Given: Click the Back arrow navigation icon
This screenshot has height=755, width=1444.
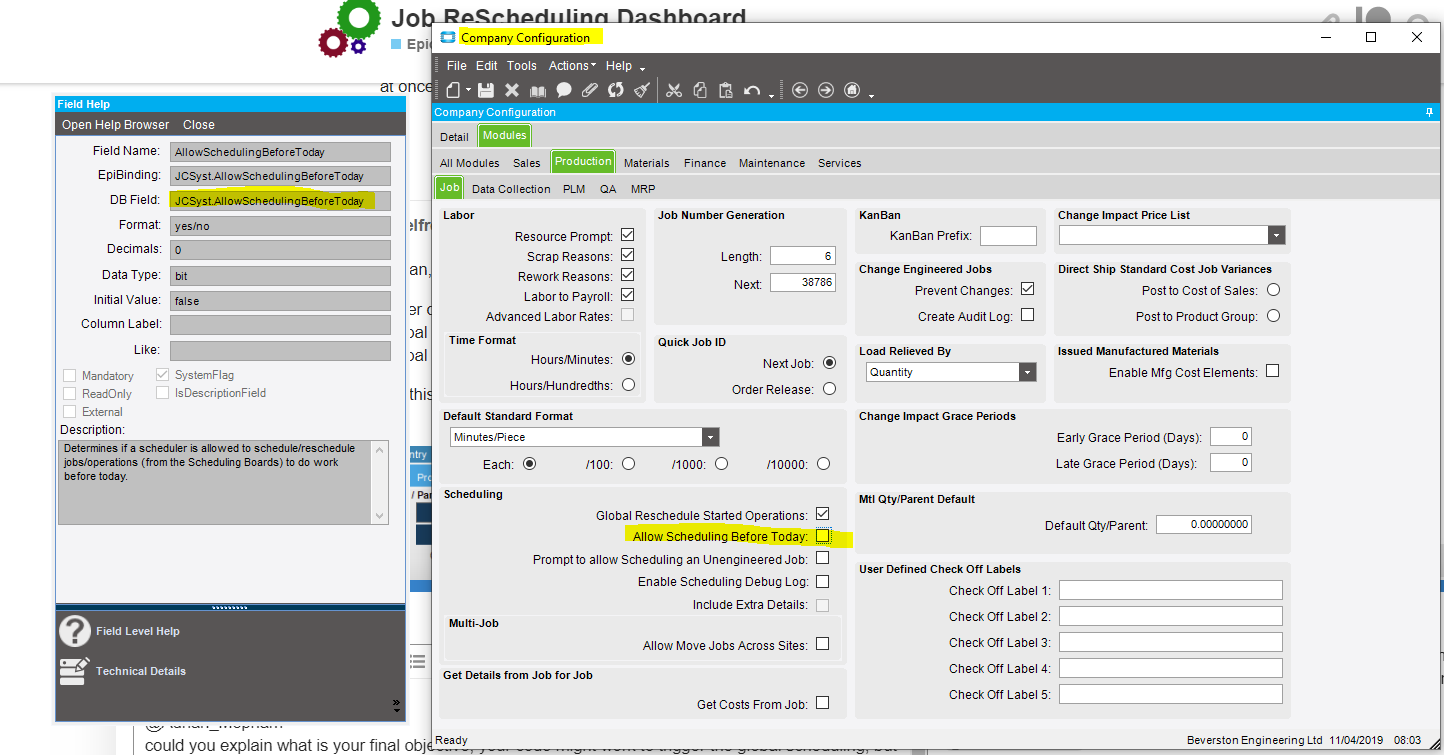Looking at the screenshot, I should (x=800, y=90).
